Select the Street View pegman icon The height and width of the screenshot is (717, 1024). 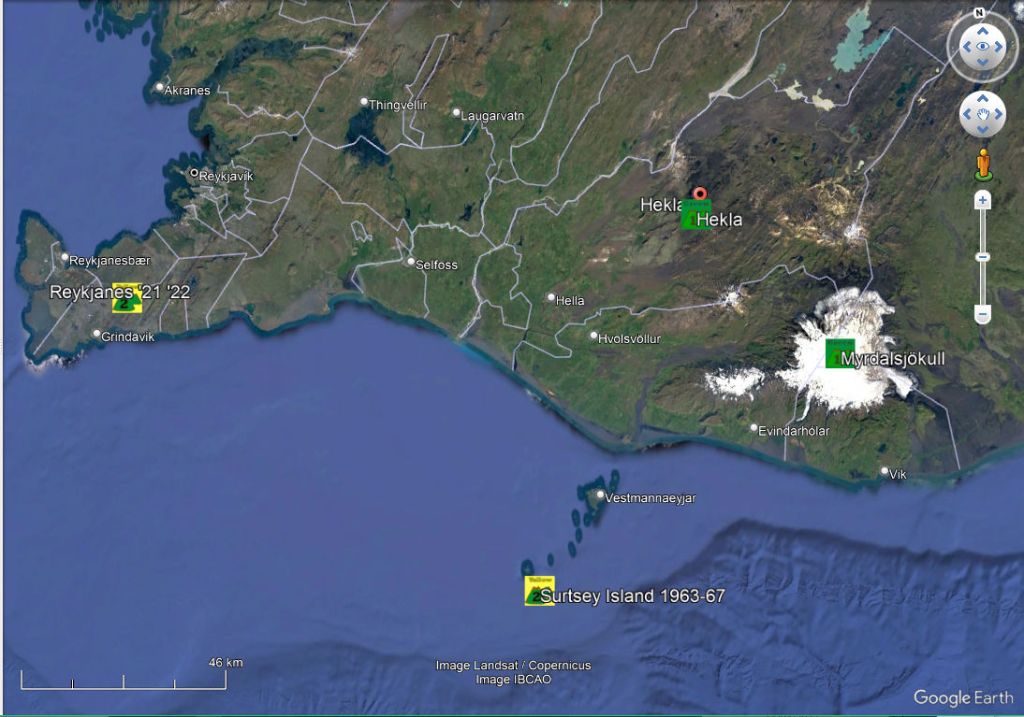pos(983,163)
